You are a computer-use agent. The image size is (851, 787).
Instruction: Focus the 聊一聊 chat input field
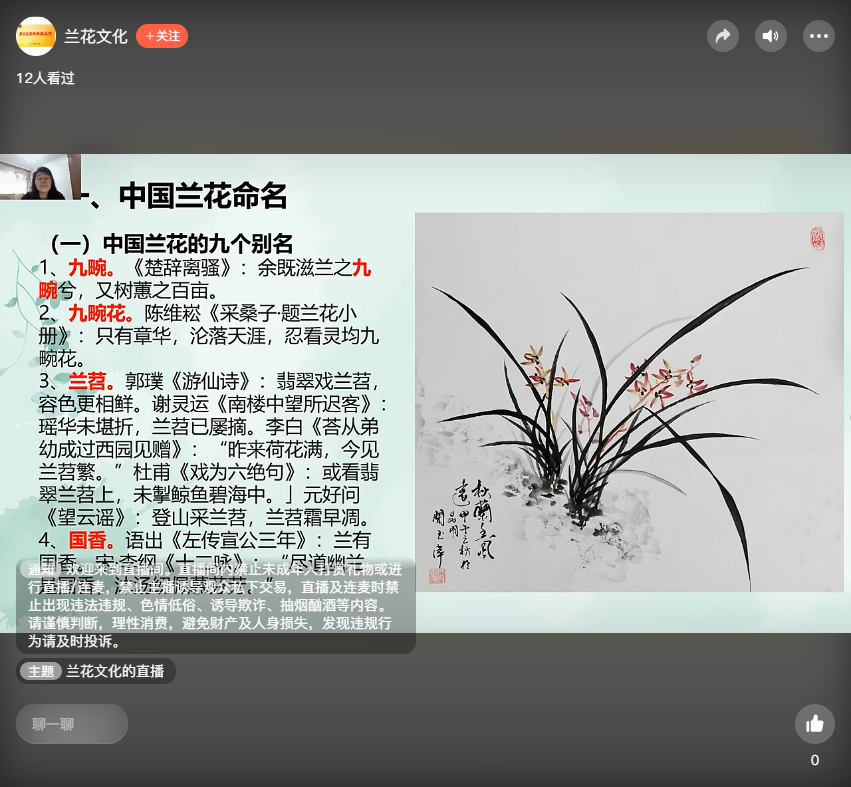coord(72,724)
